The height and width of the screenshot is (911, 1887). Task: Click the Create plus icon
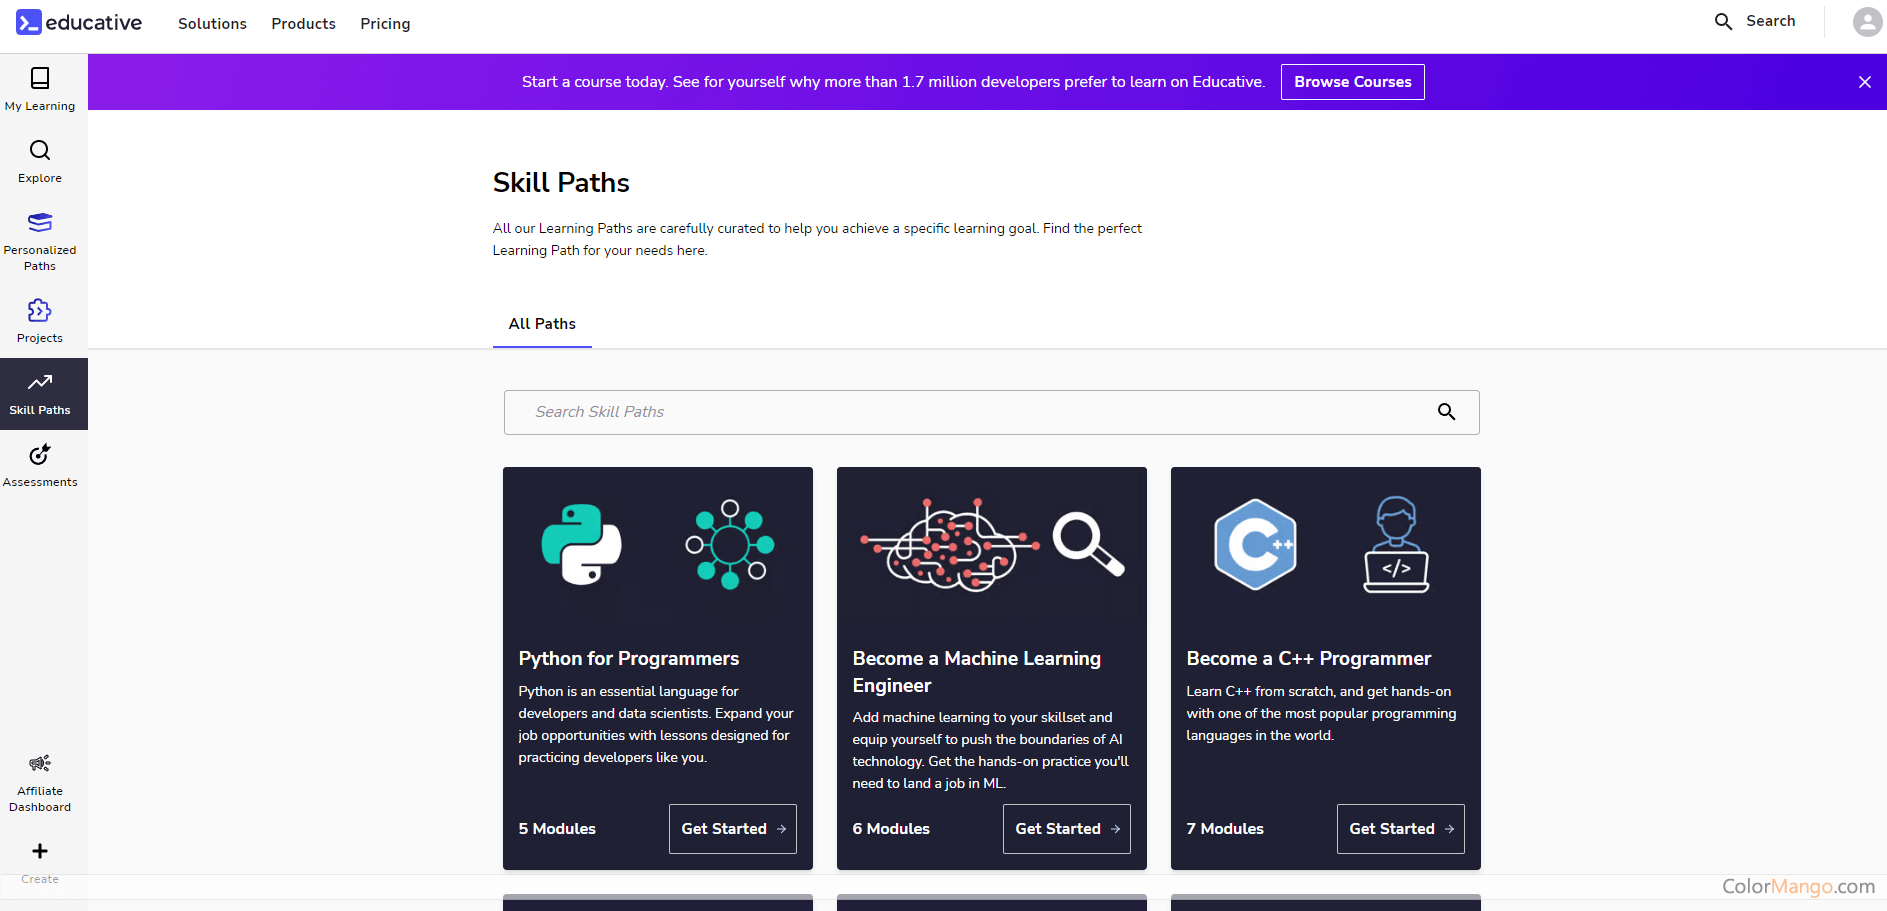coord(40,852)
